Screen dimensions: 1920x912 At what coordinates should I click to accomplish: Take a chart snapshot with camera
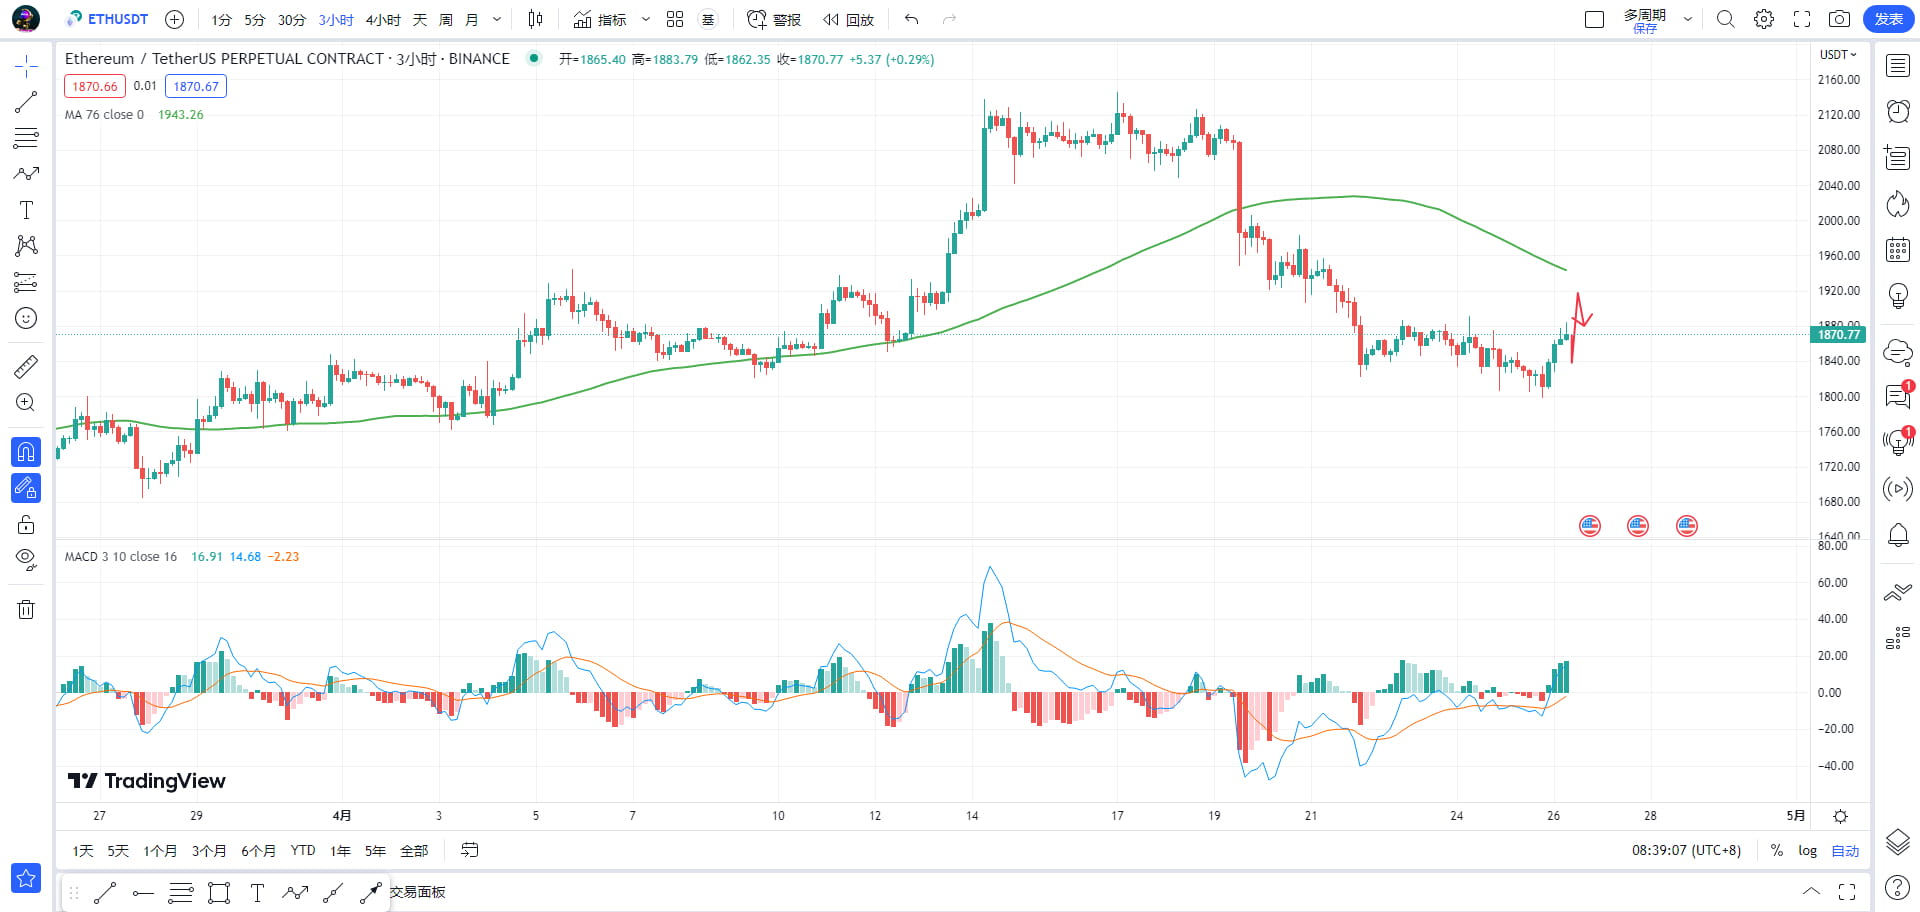[x=1839, y=19]
